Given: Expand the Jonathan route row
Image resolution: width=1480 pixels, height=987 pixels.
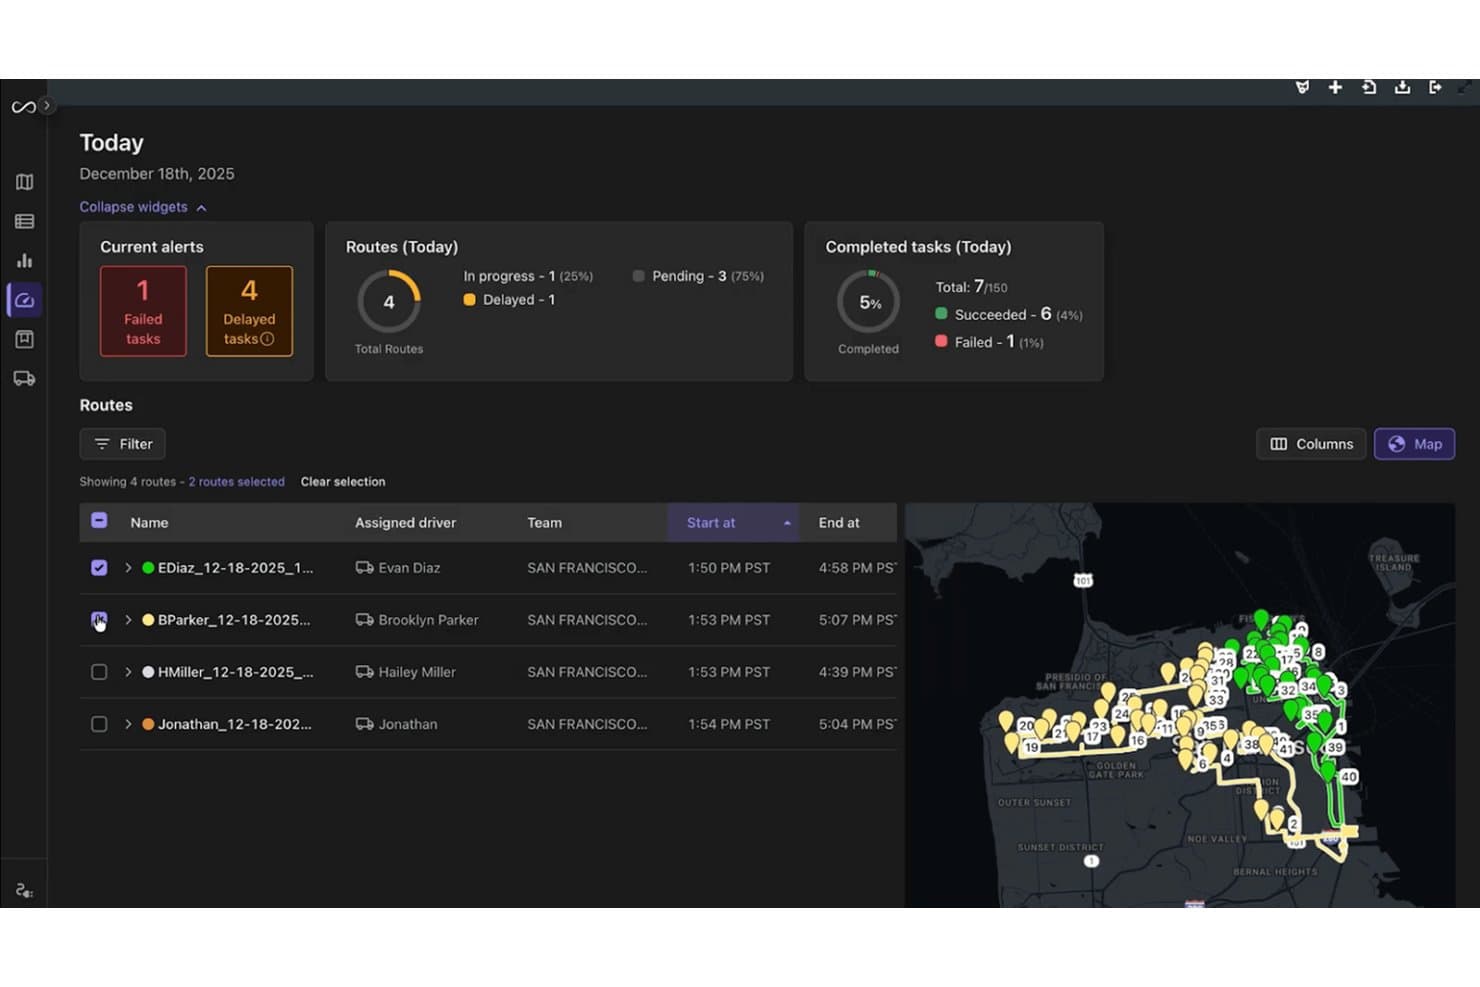Looking at the screenshot, I should (128, 724).
